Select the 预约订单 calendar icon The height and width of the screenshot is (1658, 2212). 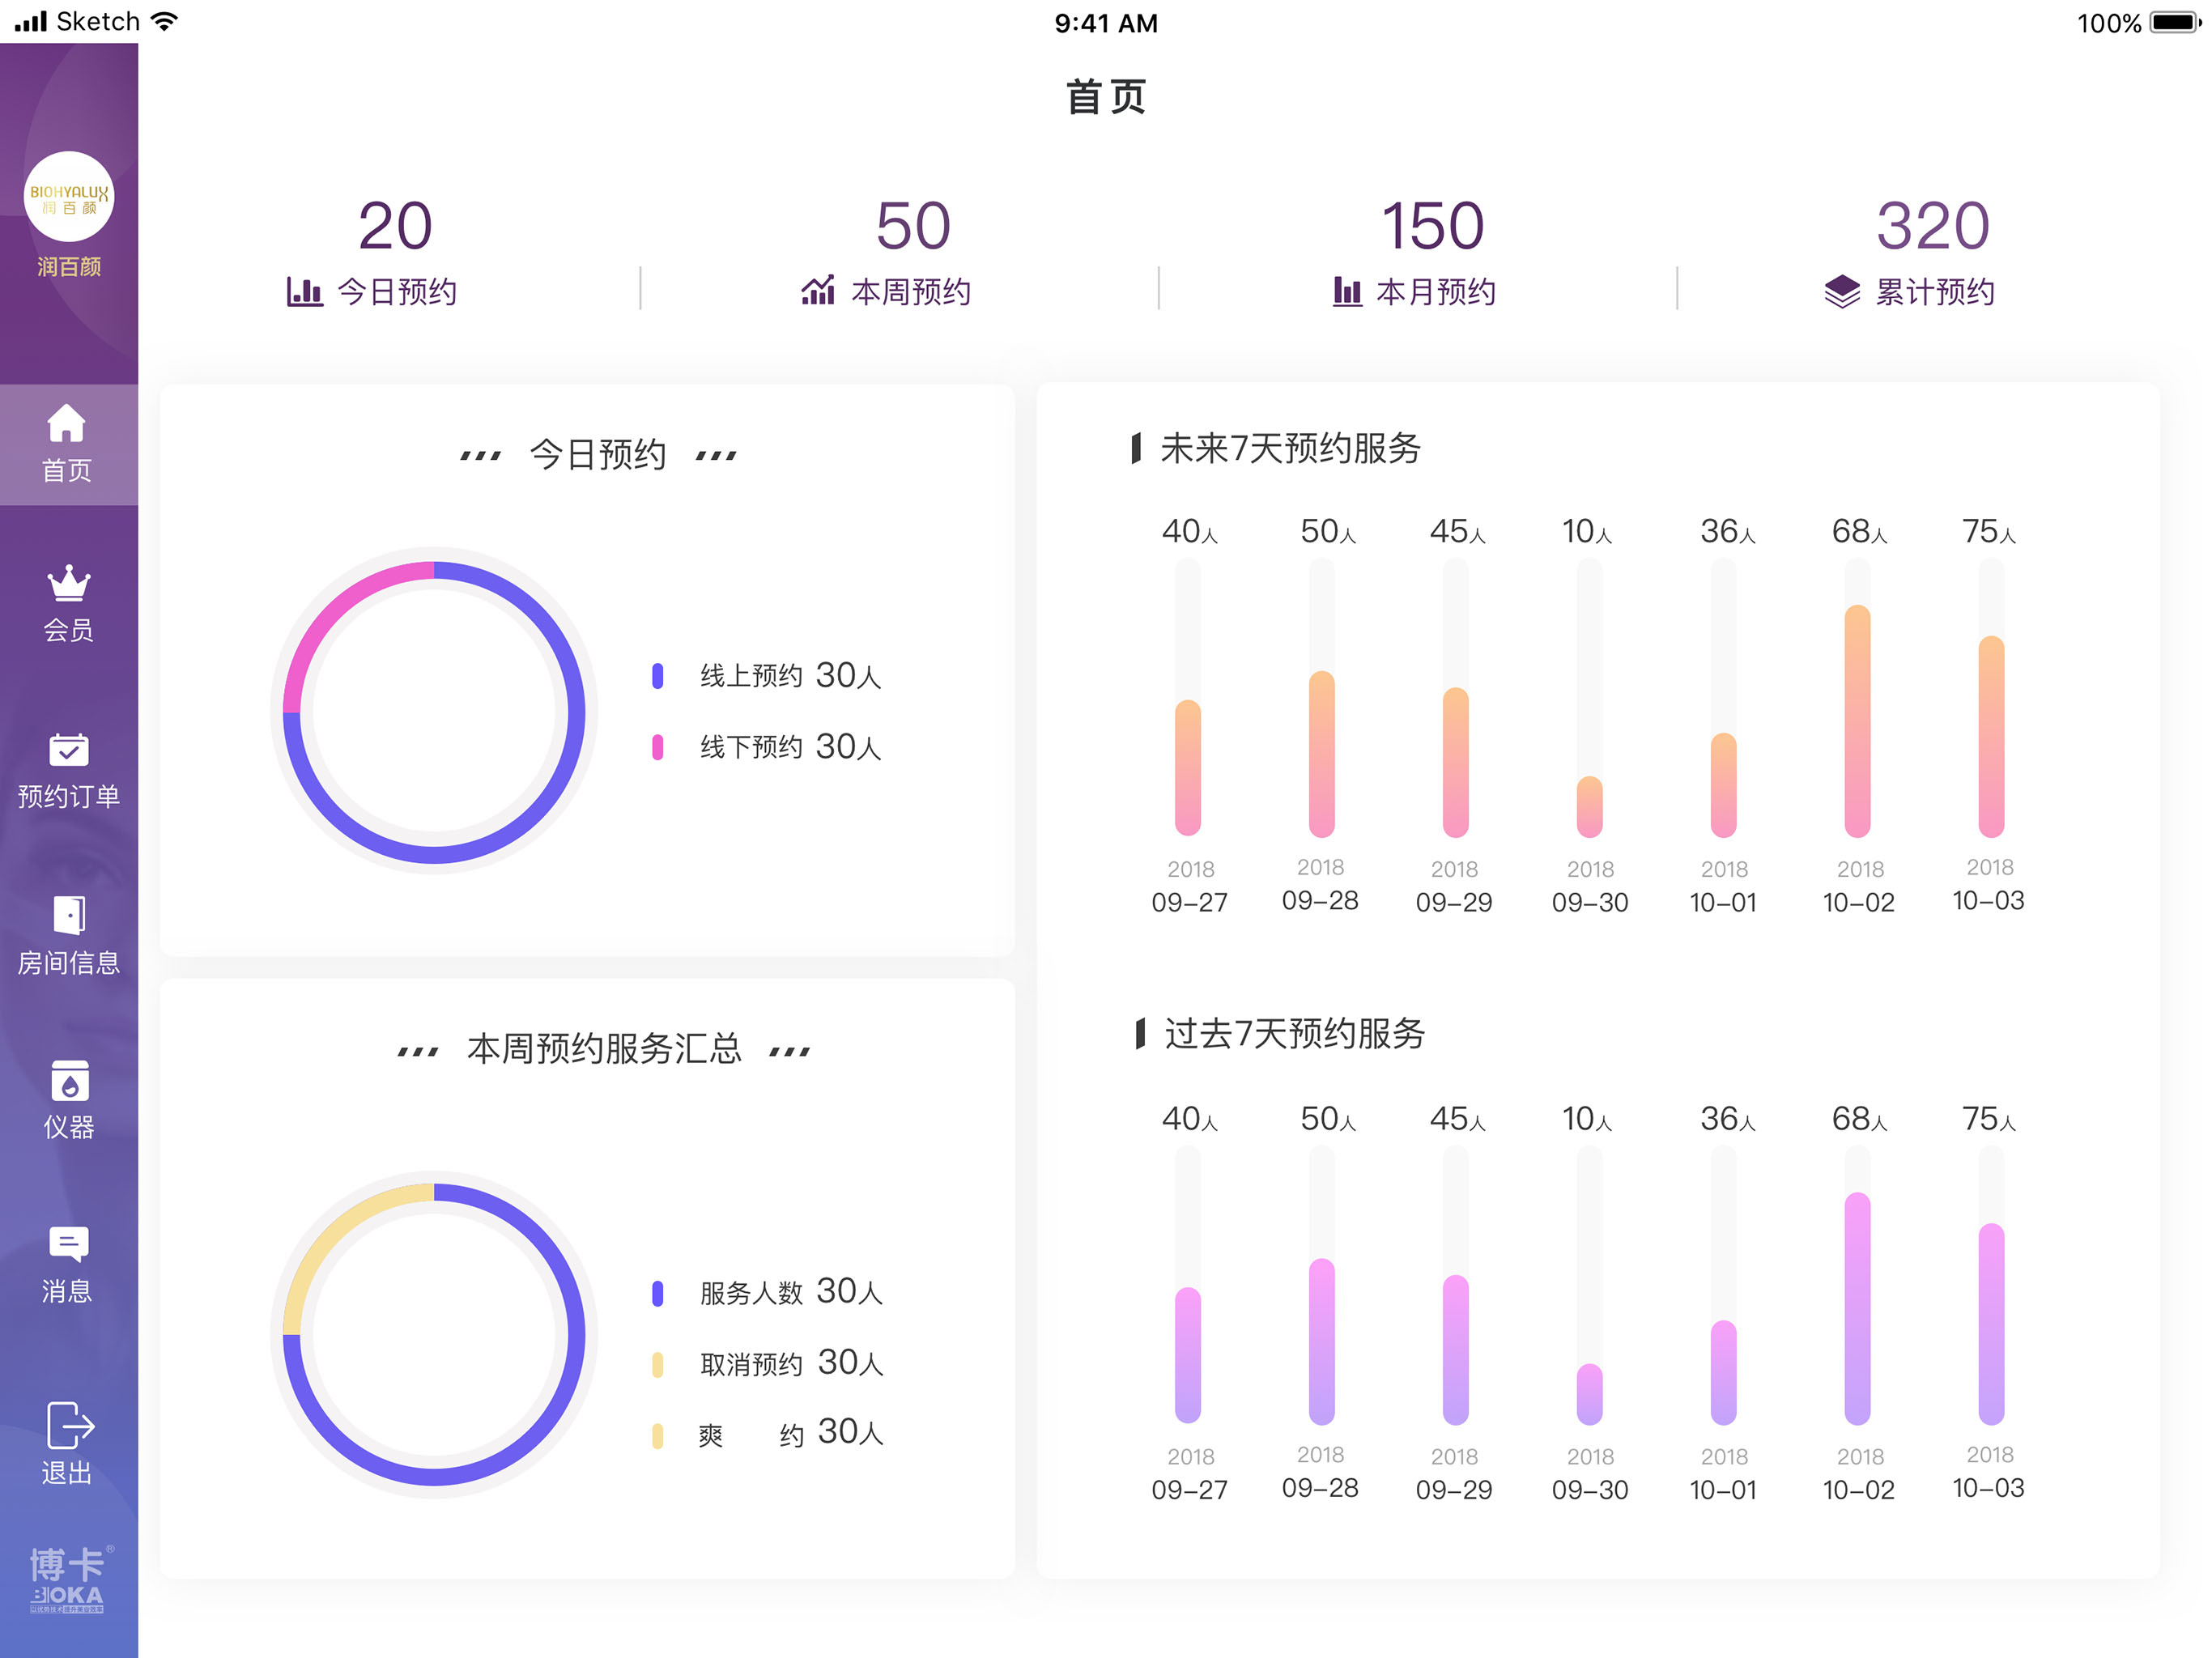point(68,750)
